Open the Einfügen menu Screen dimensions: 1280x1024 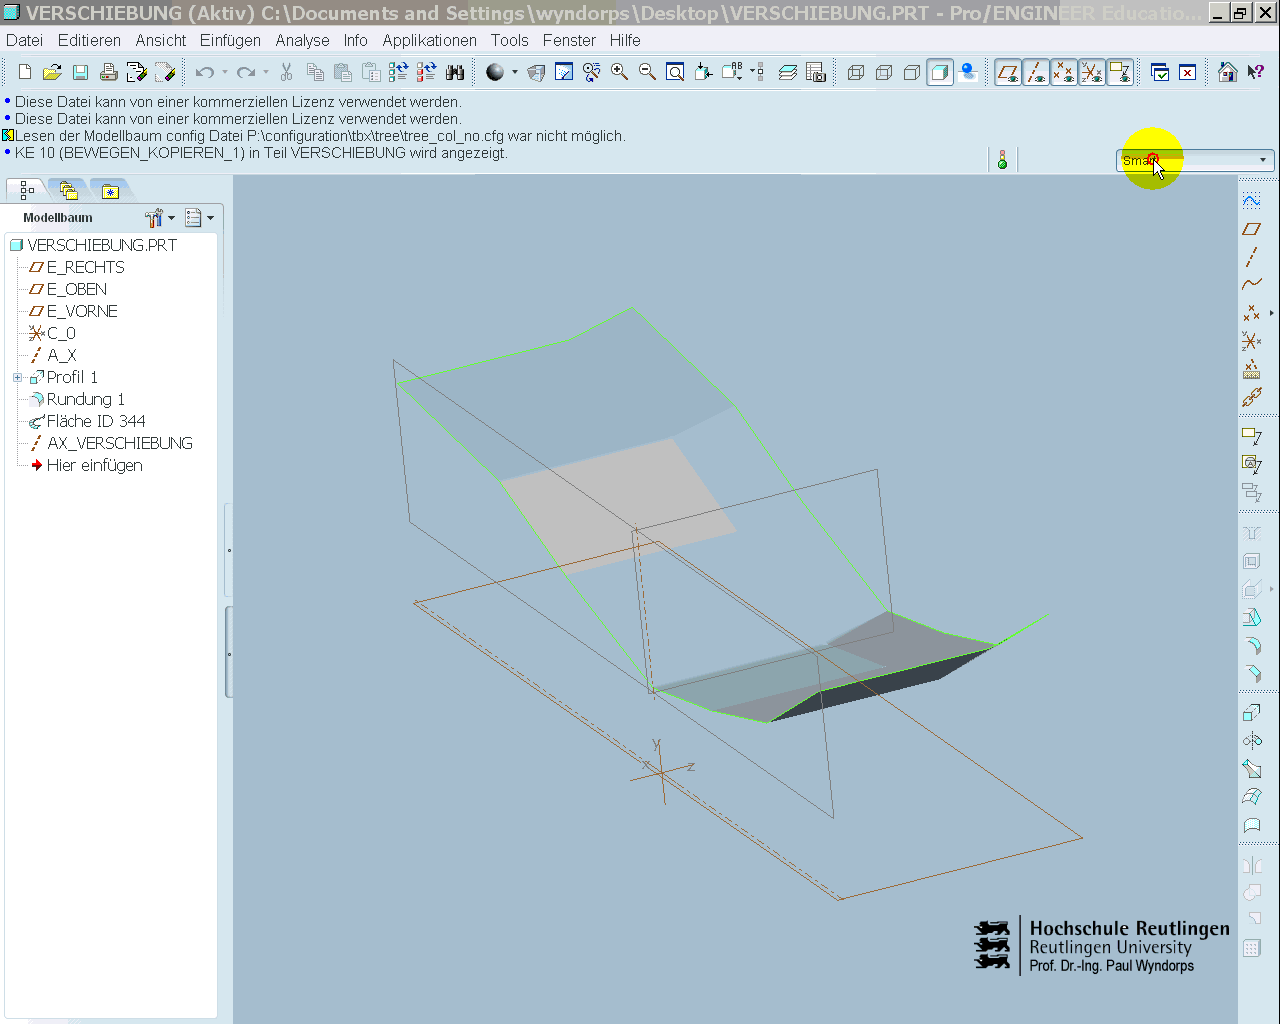coord(230,40)
